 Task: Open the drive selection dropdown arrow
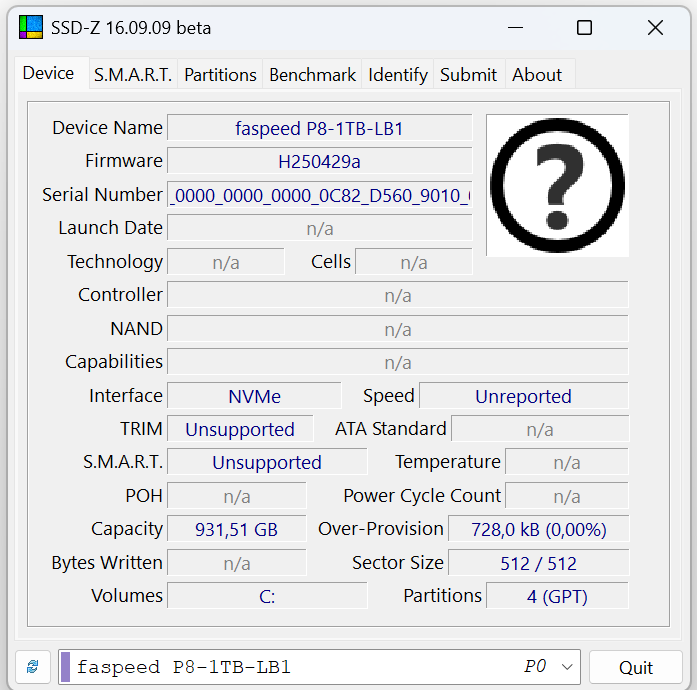point(568,667)
